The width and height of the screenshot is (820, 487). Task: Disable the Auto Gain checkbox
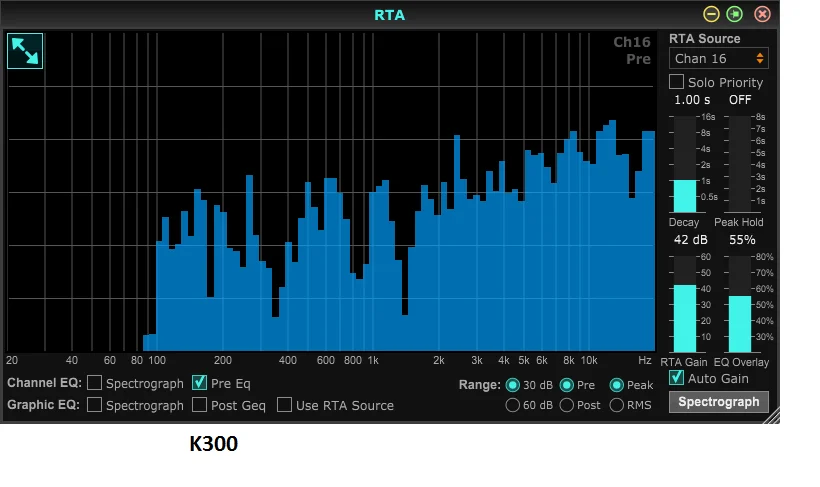pos(676,378)
